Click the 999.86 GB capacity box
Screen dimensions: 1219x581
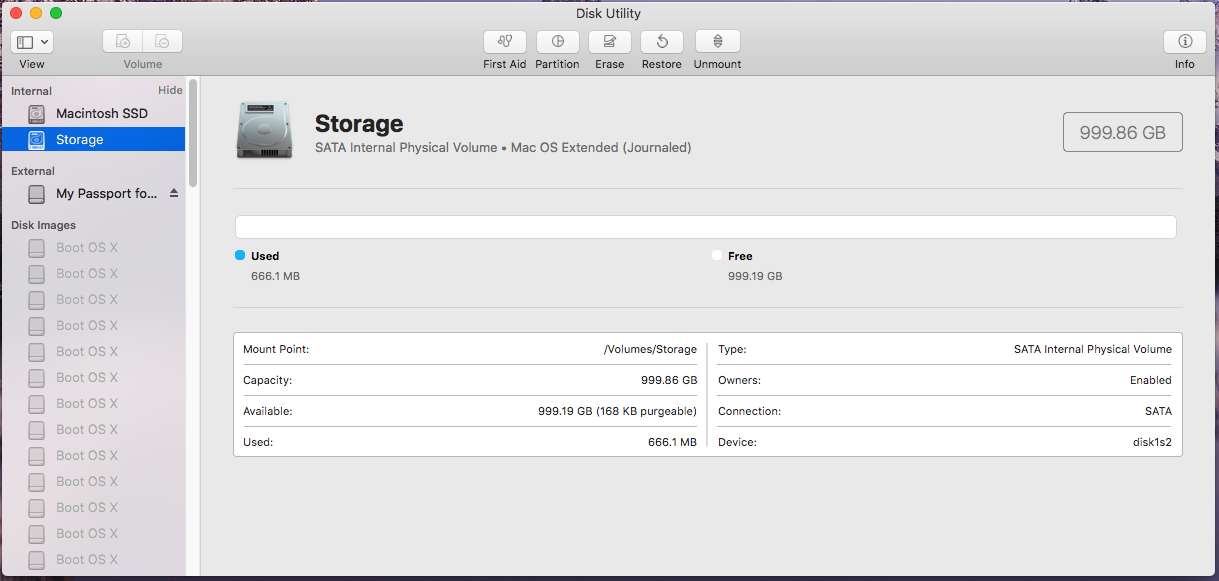tap(1122, 132)
